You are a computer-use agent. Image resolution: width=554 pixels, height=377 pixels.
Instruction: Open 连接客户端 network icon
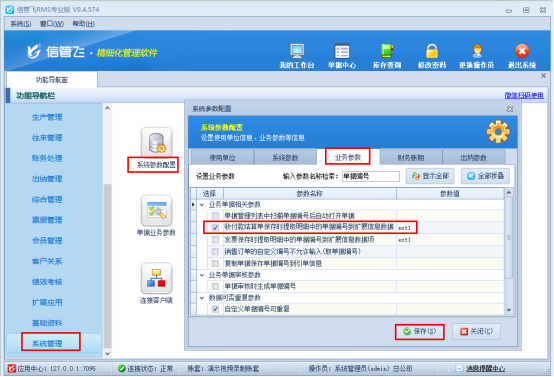(157, 278)
